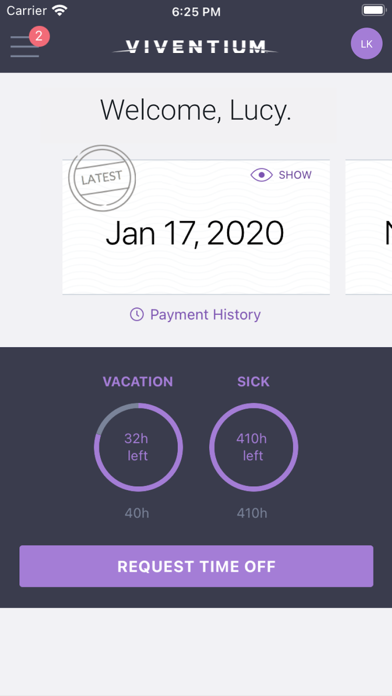Tap the 40h vacation total label

137,514
